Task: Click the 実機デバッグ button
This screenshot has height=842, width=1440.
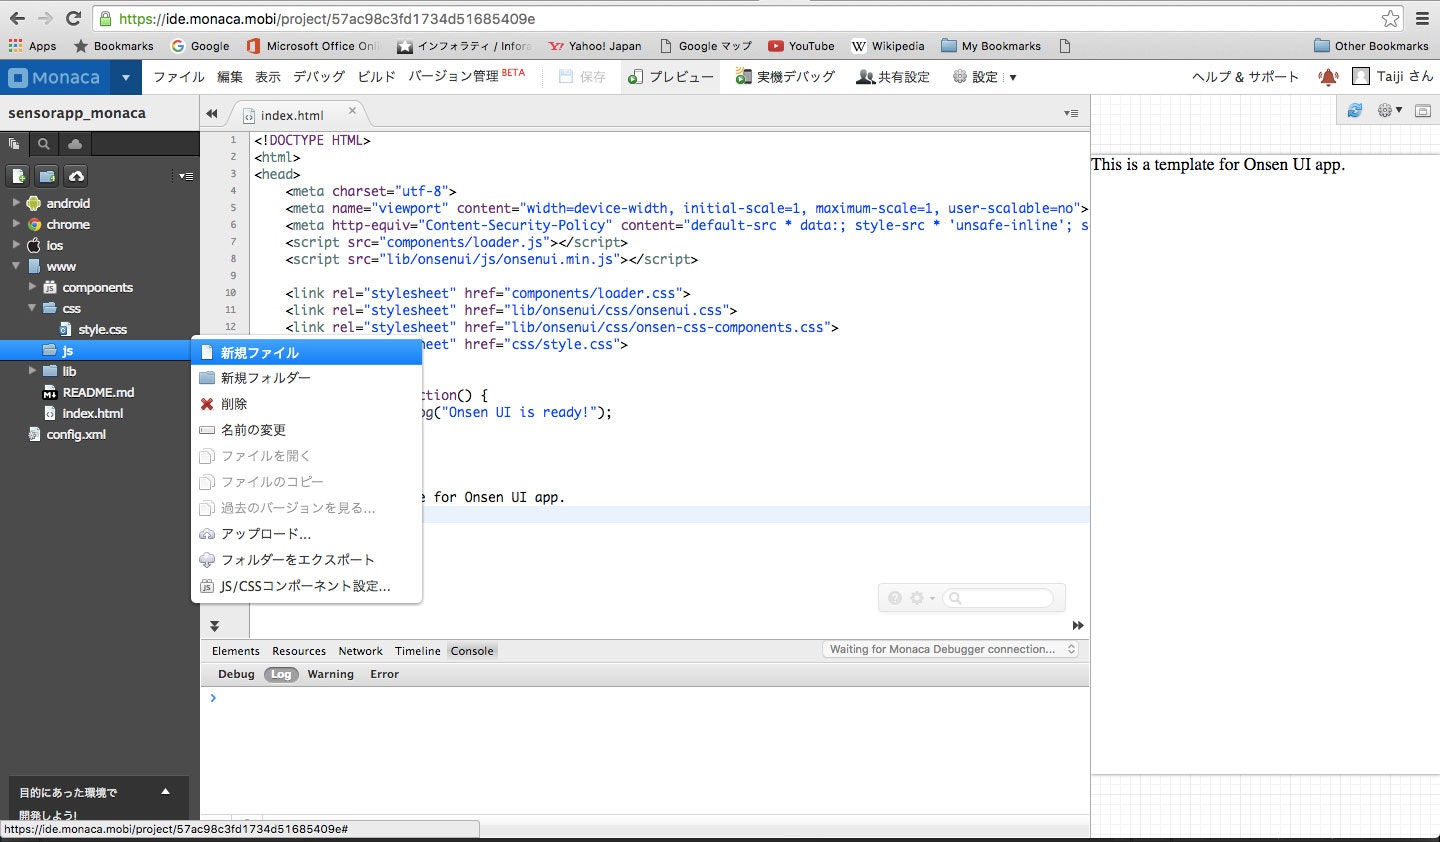Action: (x=785, y=77)
